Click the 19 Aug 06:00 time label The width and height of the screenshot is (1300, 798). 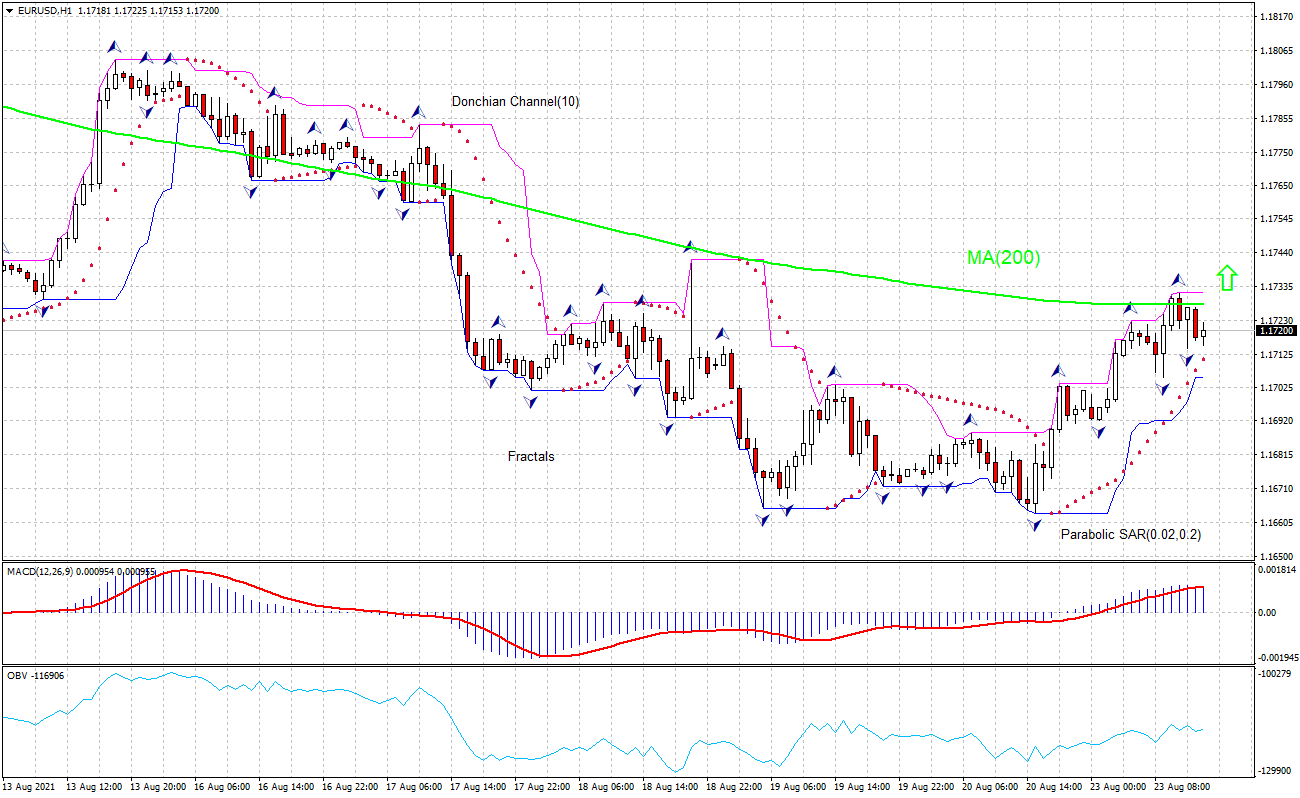[x=799, y=787]
